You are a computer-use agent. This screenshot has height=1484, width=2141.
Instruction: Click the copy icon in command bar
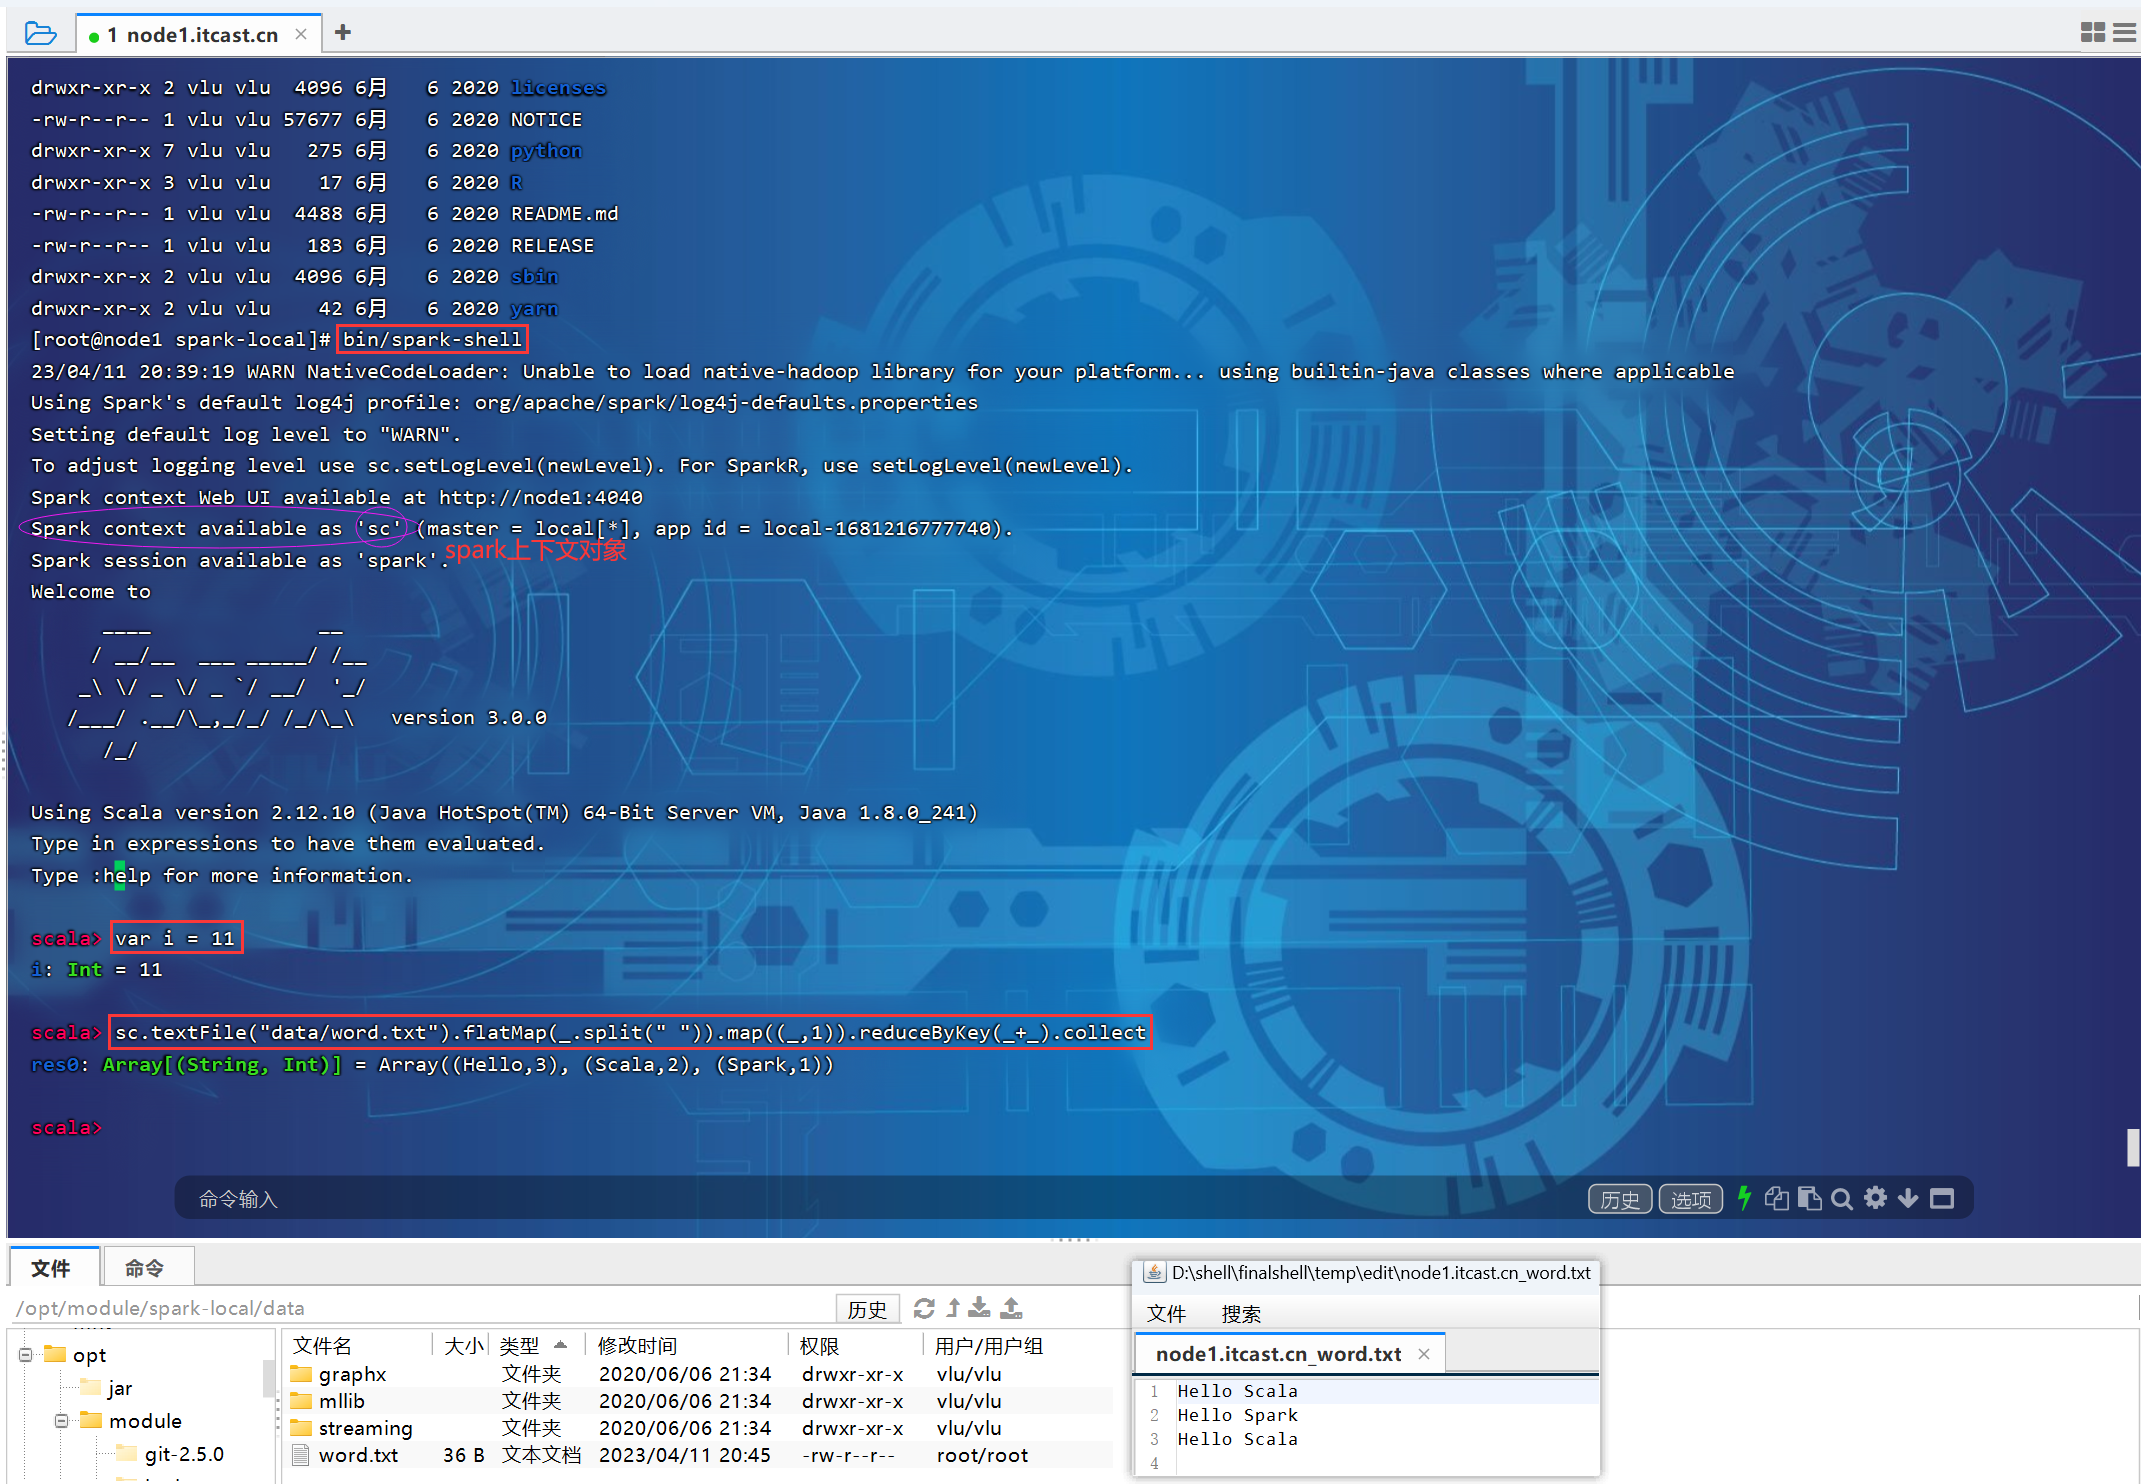click(1777, 1198)
